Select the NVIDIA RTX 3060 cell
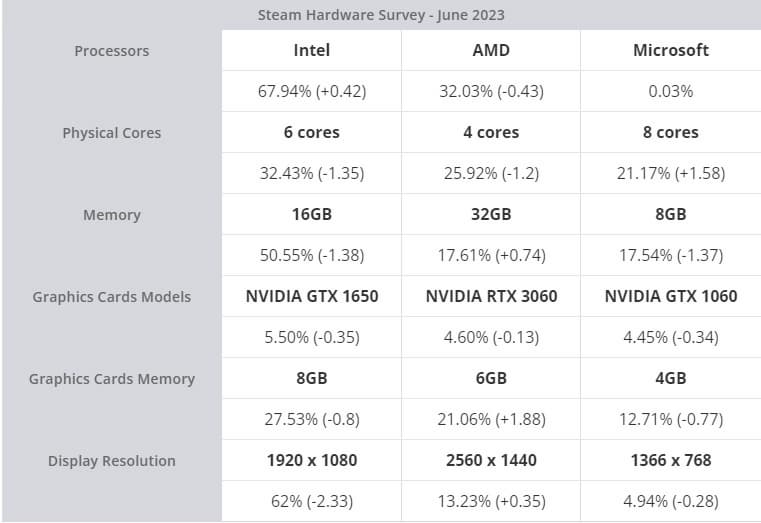The width and height of the screenshot is (761, 523). pyautogui.click(x=491, y=296)
